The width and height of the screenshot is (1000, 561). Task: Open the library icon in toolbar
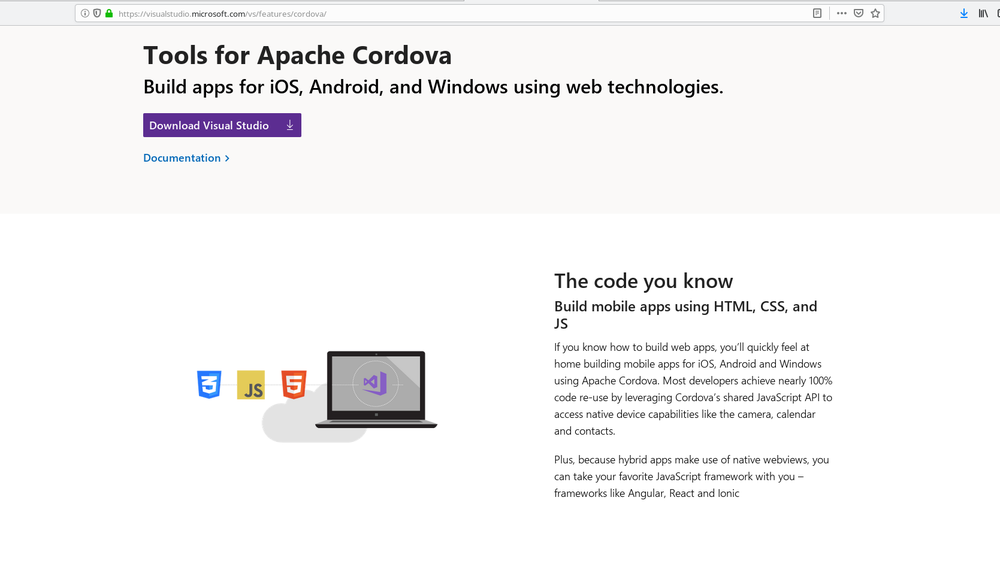[x=983, y=13]
